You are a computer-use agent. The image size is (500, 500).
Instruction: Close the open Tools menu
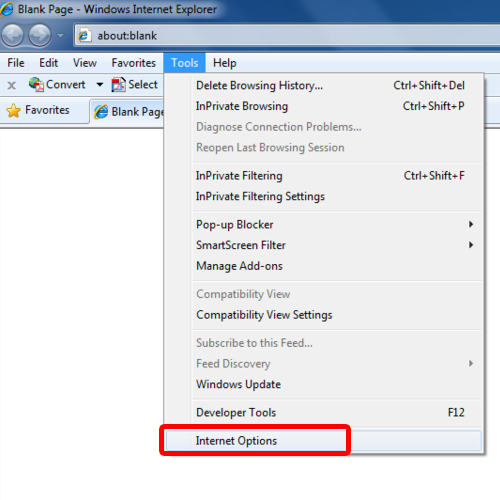184,63
